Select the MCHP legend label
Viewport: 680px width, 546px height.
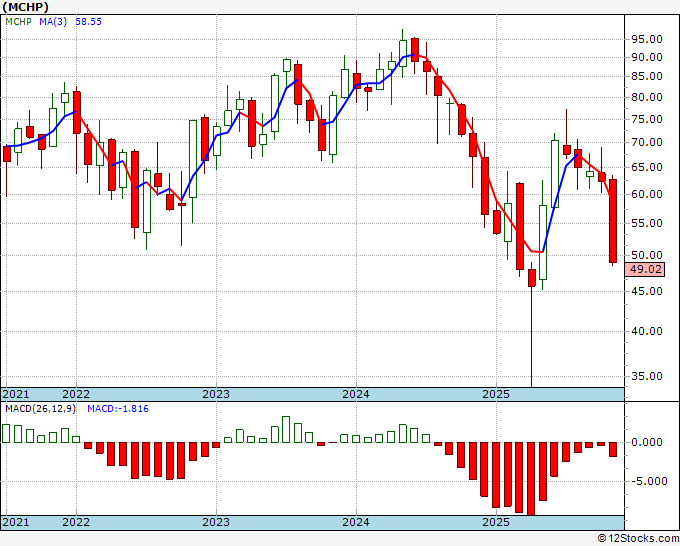point(18,22)
